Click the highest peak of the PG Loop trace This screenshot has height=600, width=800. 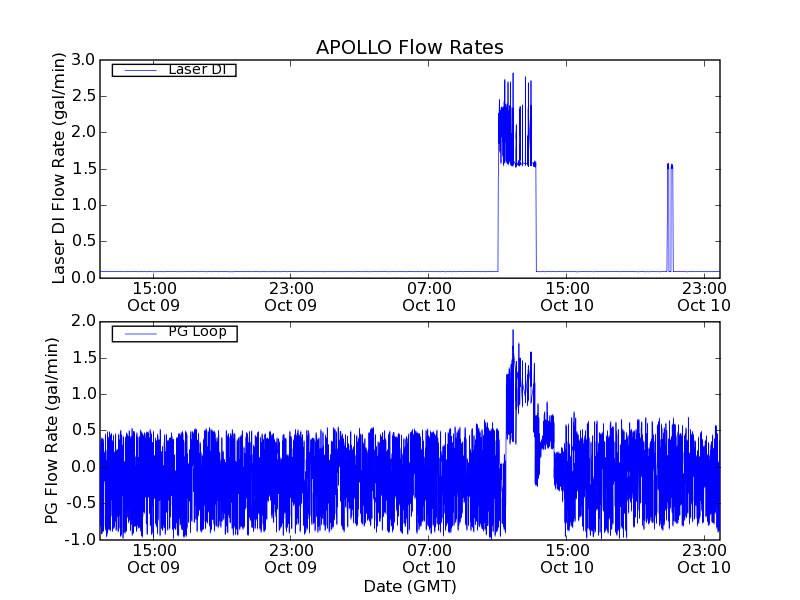(513, 331)
